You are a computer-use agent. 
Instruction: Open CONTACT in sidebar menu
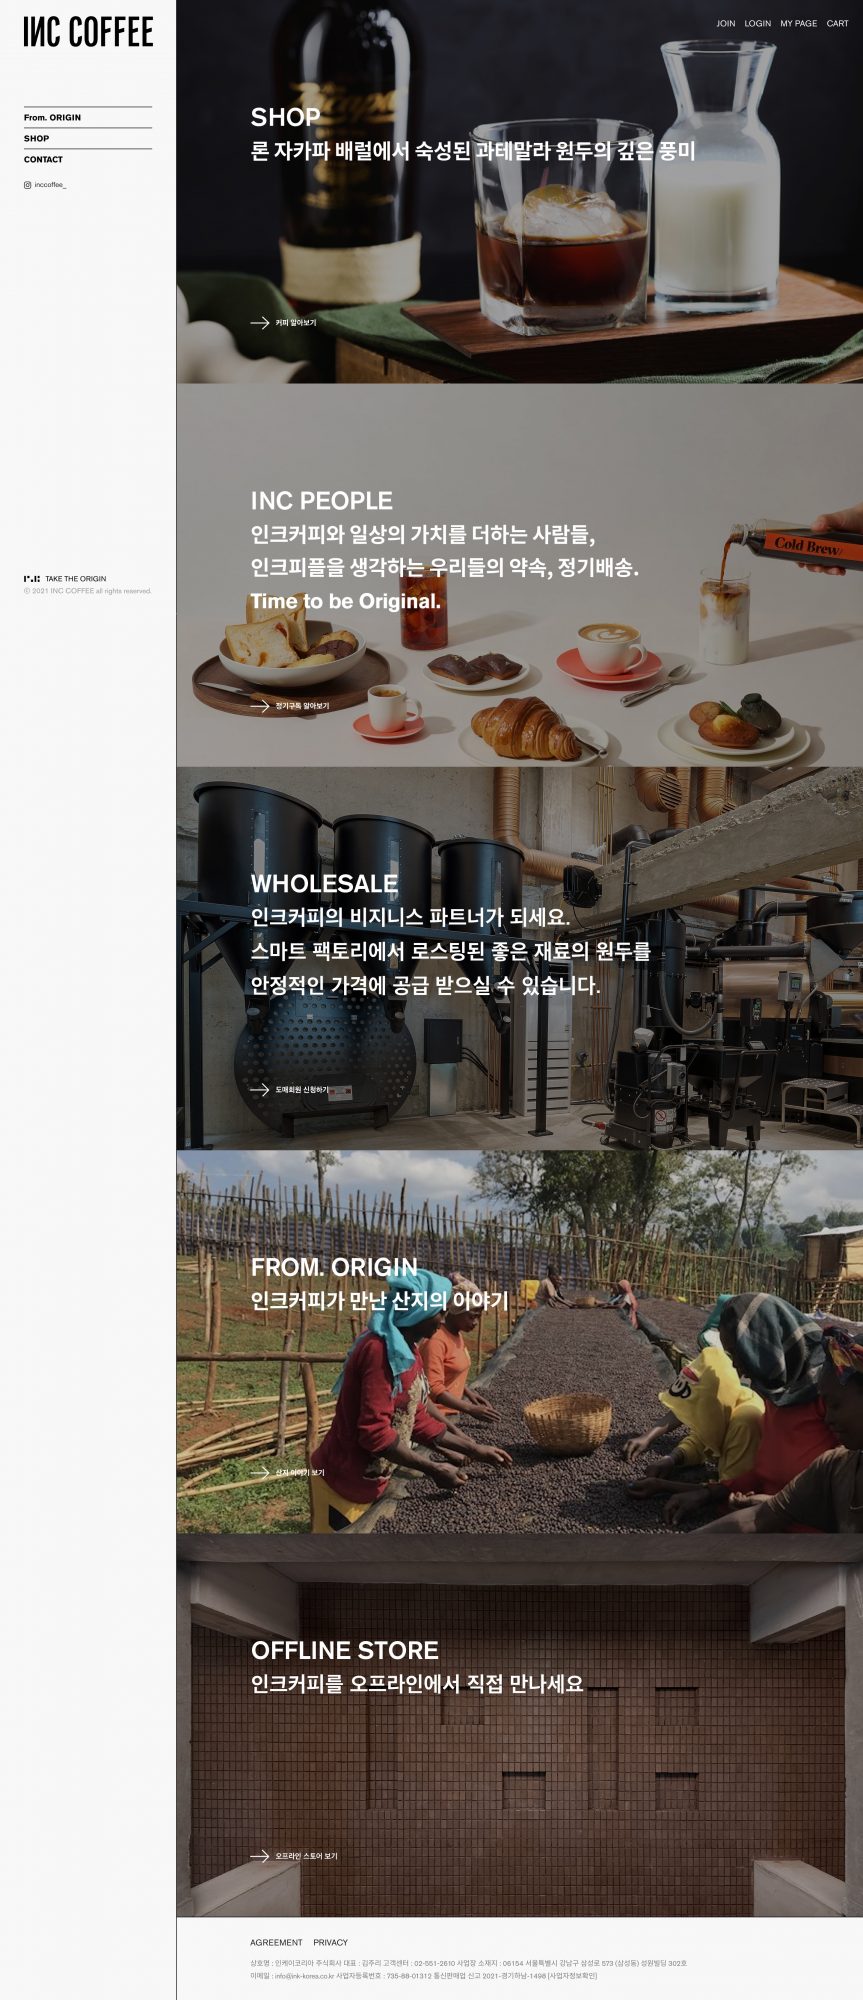[x=44, y=160]
